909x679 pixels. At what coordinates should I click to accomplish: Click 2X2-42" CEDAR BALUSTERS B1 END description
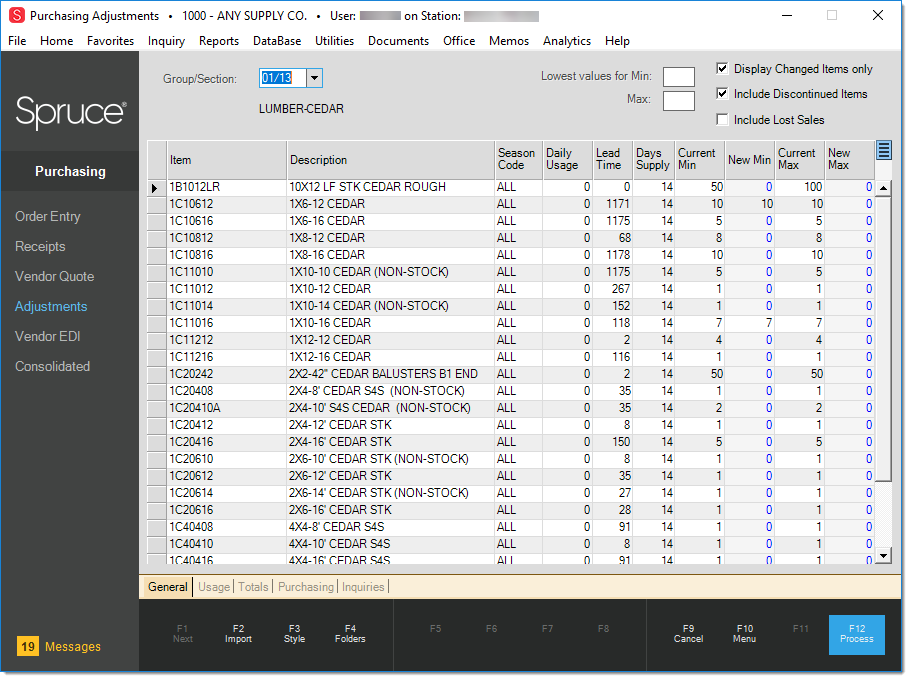(x=391, y=374)
